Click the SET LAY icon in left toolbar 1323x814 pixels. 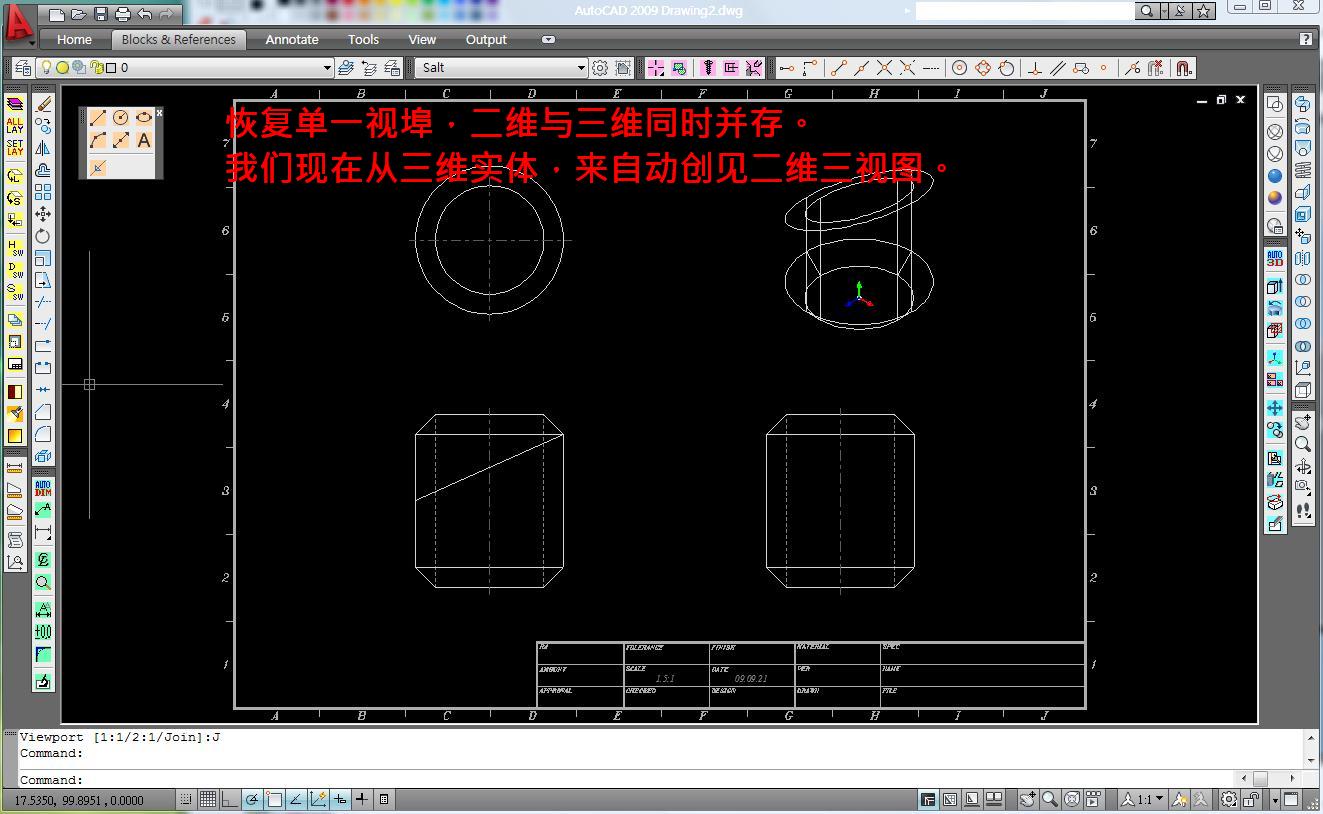pyautogui.click(x=15, y=148)
